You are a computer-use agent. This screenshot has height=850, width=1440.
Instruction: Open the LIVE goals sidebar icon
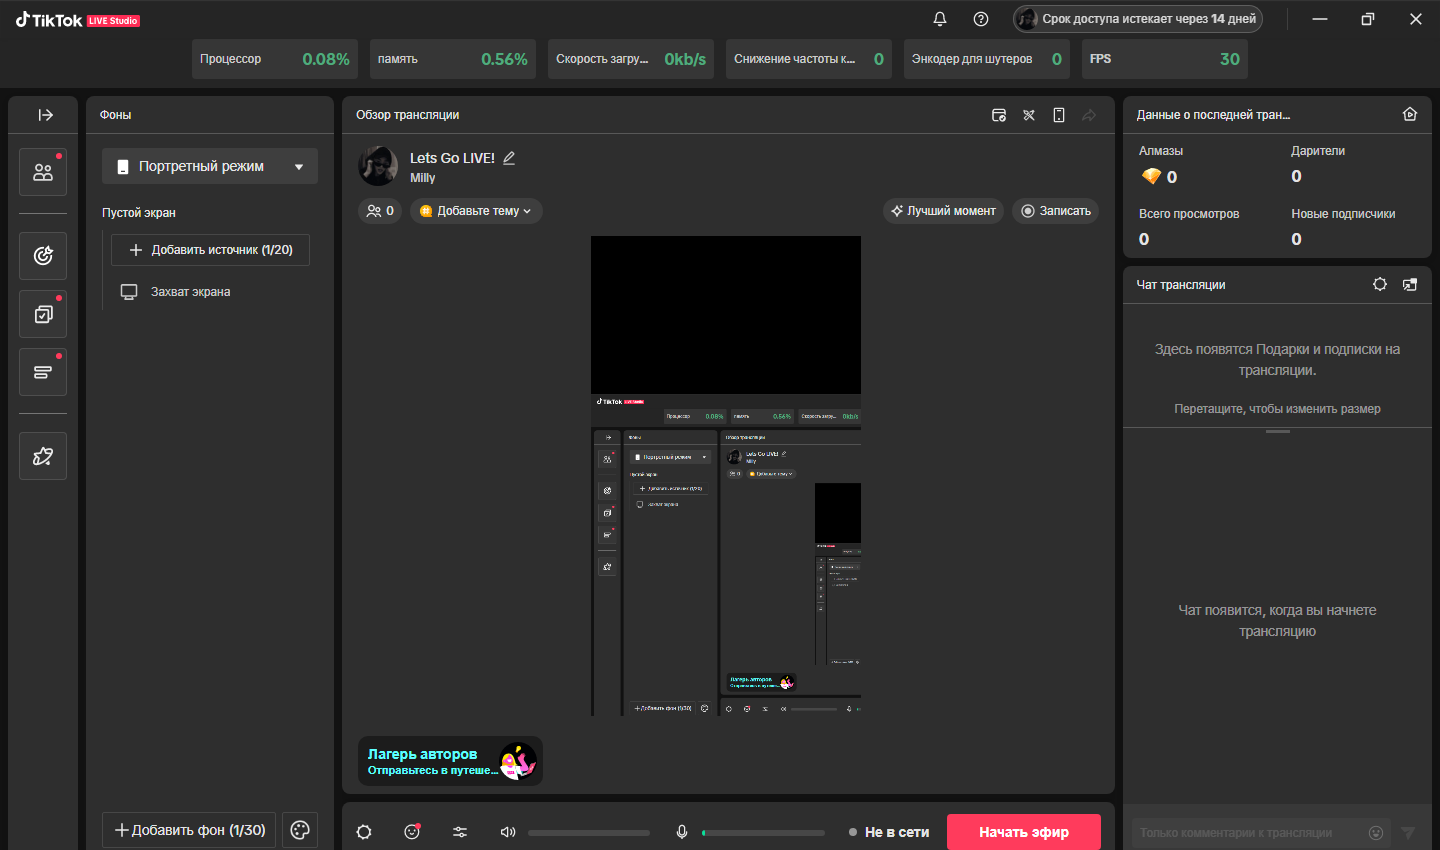tap(43, 256)
